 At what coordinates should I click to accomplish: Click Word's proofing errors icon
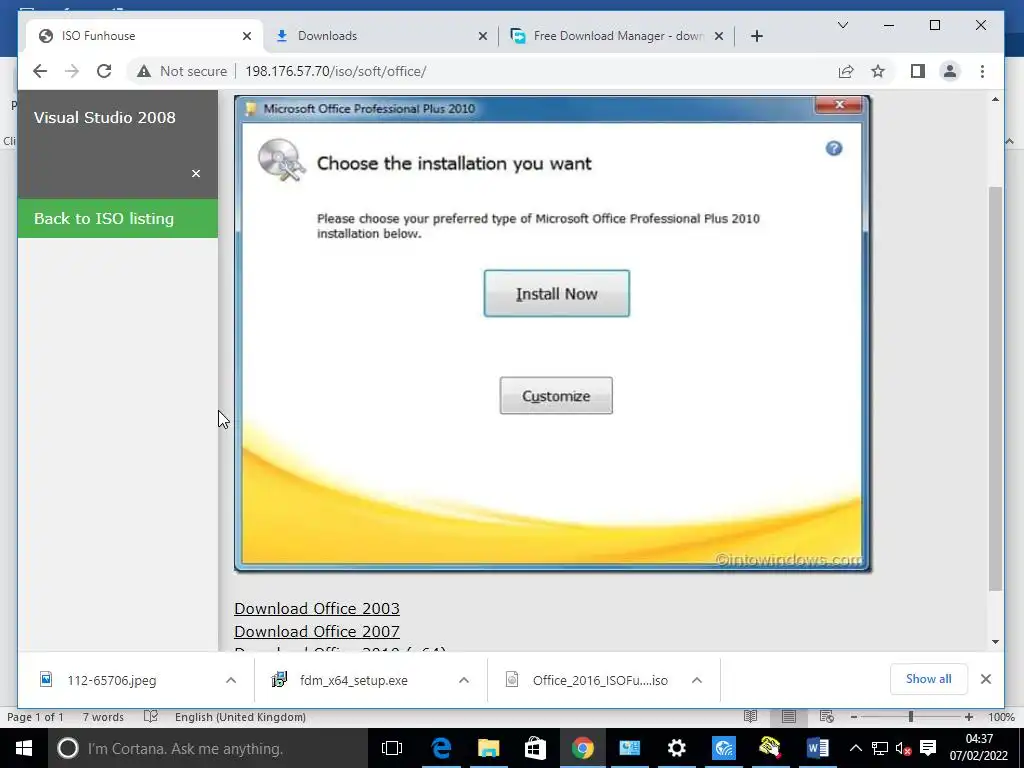pyautogui.click(x=151, y=716)
